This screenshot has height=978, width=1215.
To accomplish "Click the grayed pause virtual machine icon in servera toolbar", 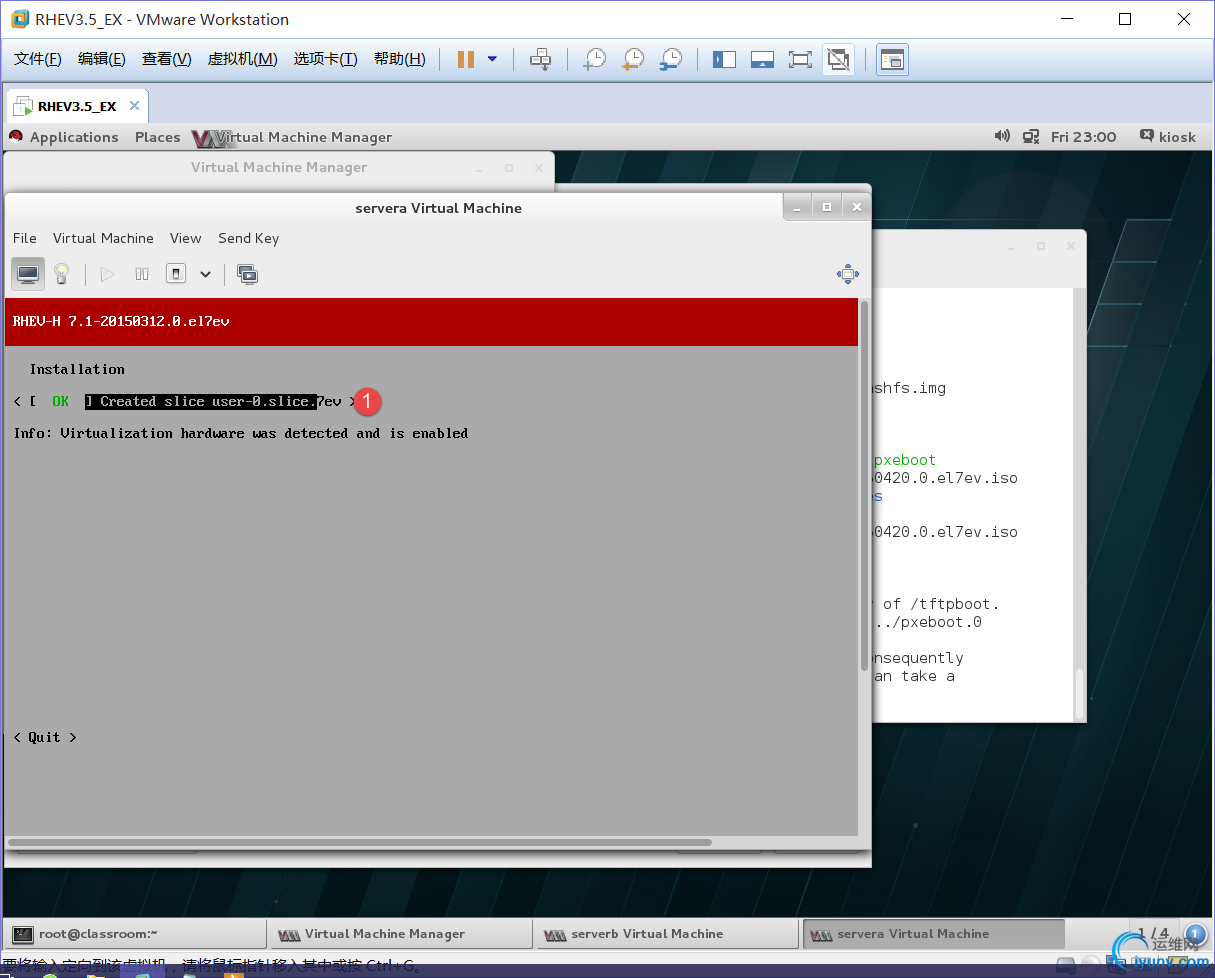I will (142, 273).
